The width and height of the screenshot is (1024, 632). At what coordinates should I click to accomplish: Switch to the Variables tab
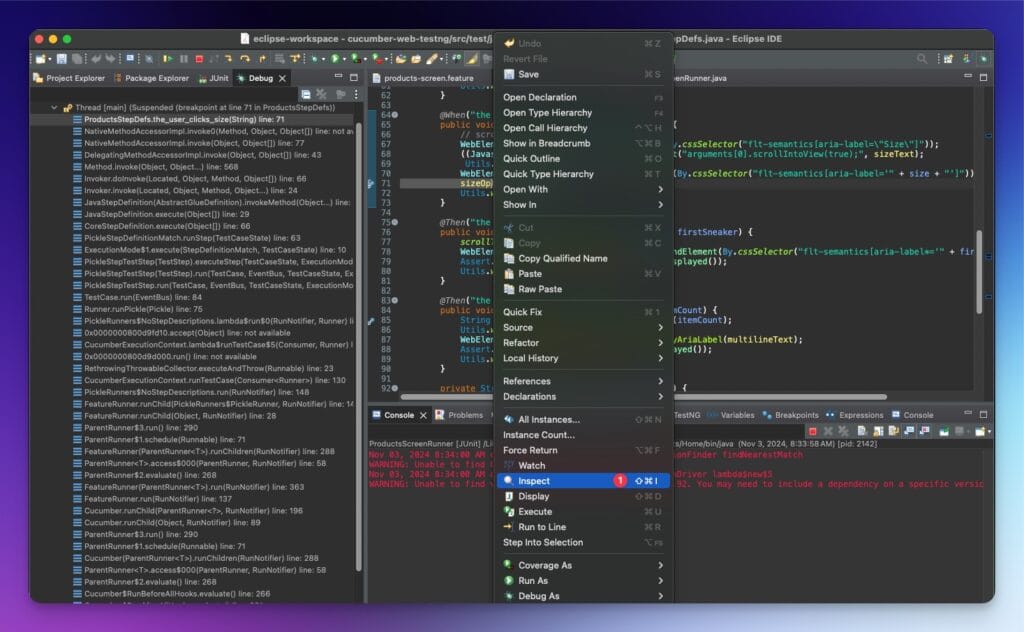[731, 415]
